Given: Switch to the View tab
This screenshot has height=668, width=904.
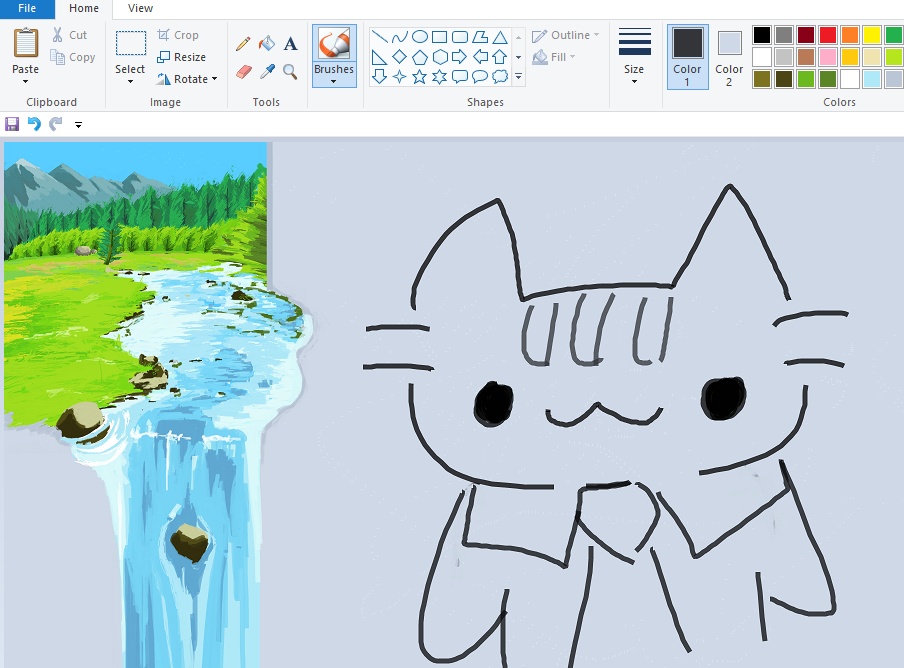Looking at the screenshot, I should coord(140,8).
